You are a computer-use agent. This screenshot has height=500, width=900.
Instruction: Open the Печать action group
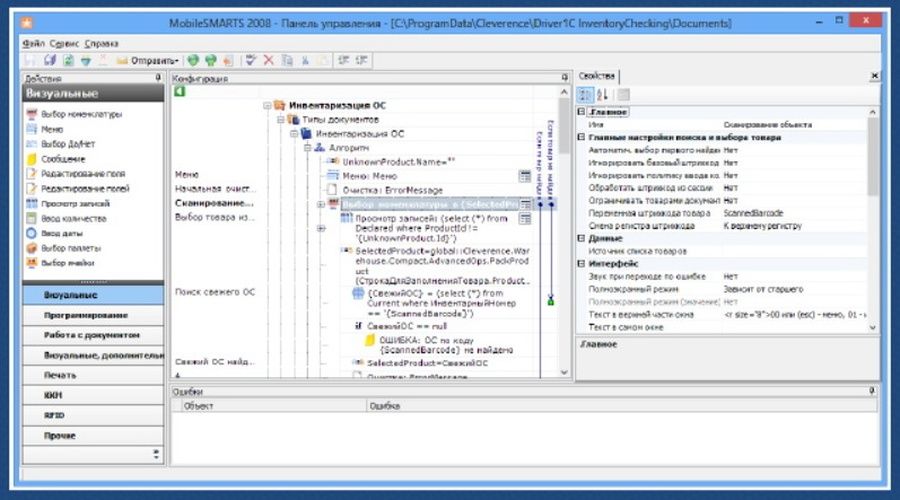pyautogui.click(x=93, y=375)
